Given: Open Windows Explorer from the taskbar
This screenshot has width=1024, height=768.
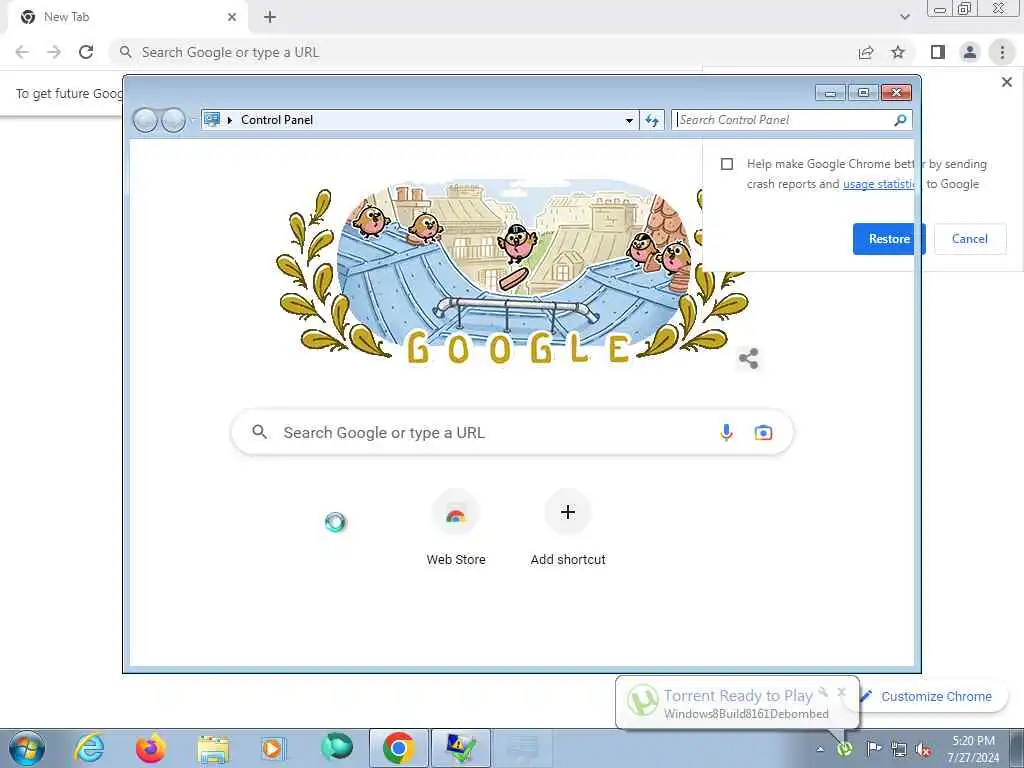Looking at the screenshot, I should (213, 748).
